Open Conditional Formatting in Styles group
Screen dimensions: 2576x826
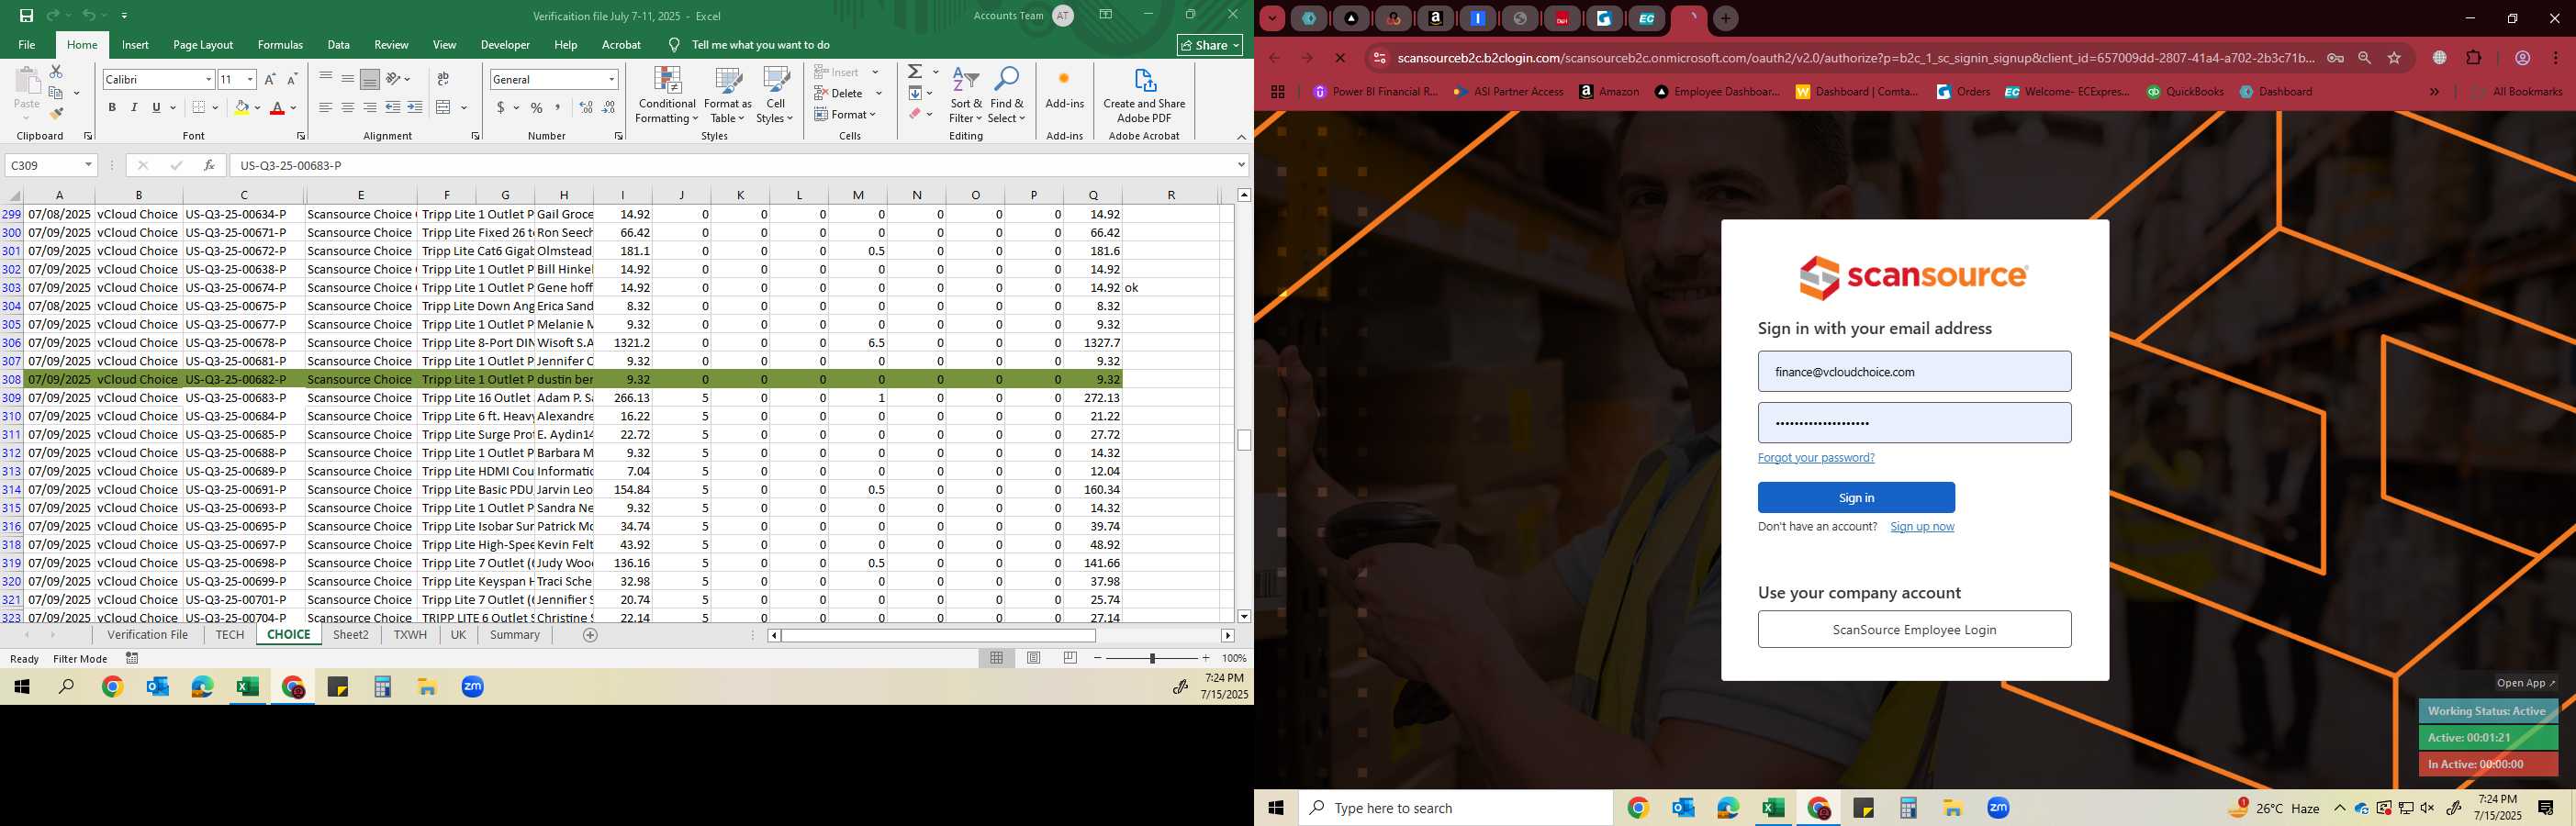pyautogui.click(x=667, y=96)
